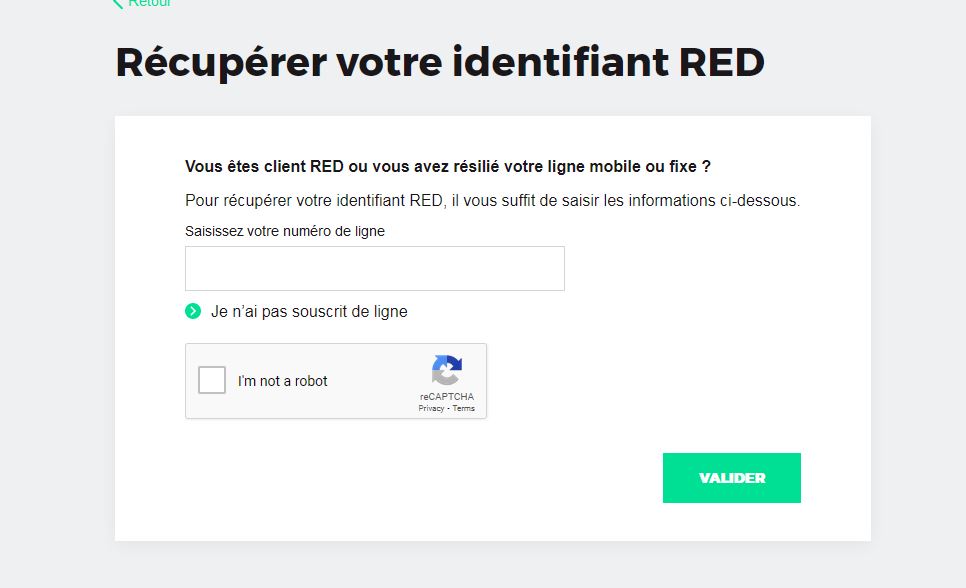The width and height of the screenshot is (966, 588).
Task: Click the "Récupérer votre identifiant RED" heading
Action: pyautogui.click(x=440, y=63)
